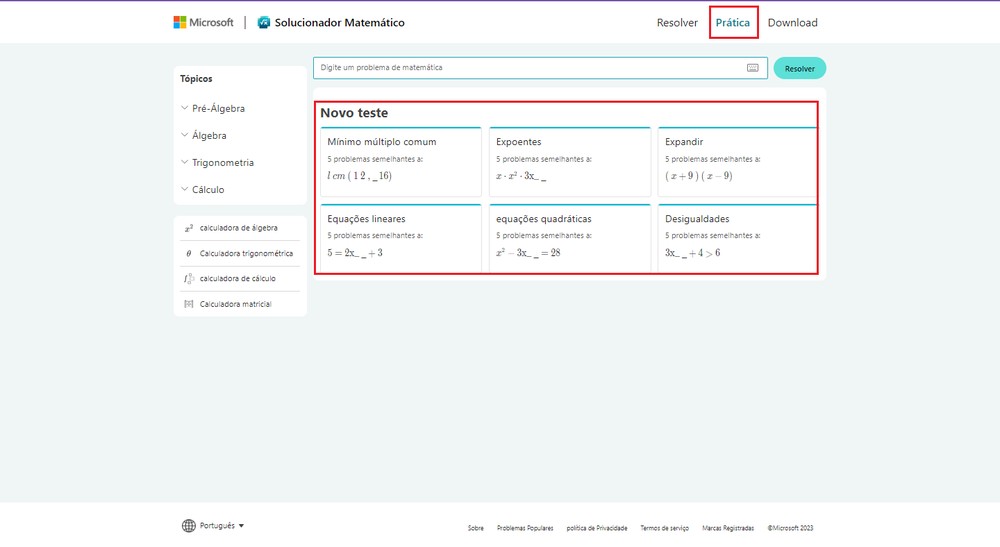Open the Português language dropdown

[x=222, y=526]
